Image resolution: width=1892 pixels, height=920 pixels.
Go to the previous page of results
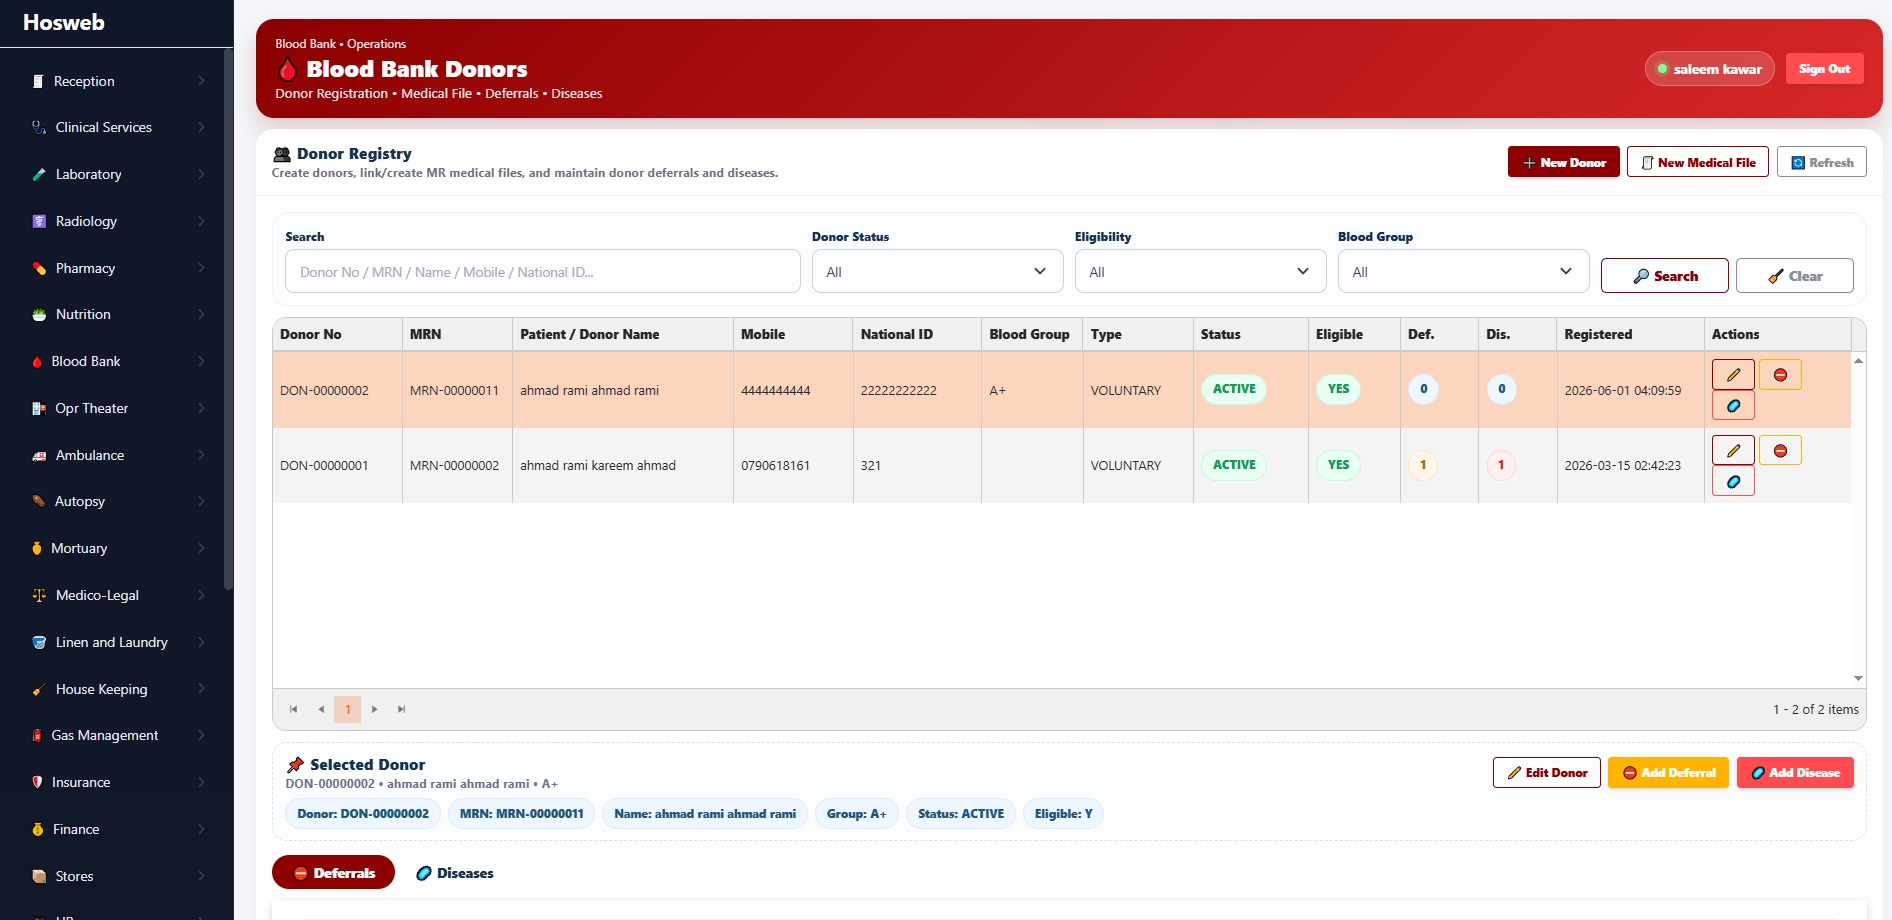click(321, 709)
